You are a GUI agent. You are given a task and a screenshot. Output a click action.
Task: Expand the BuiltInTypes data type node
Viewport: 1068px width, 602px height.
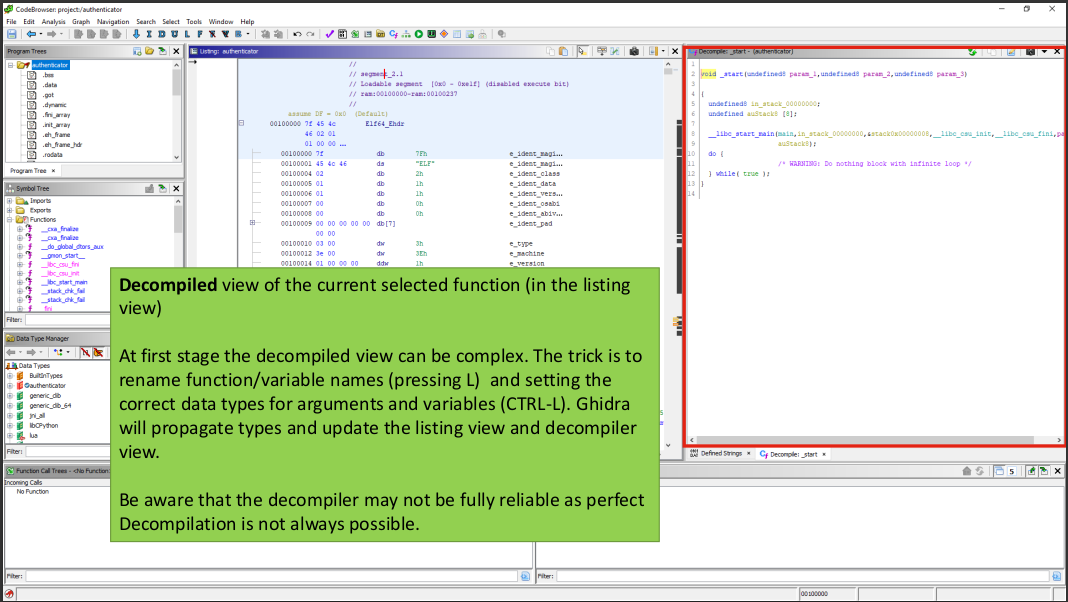click(10, 376)
